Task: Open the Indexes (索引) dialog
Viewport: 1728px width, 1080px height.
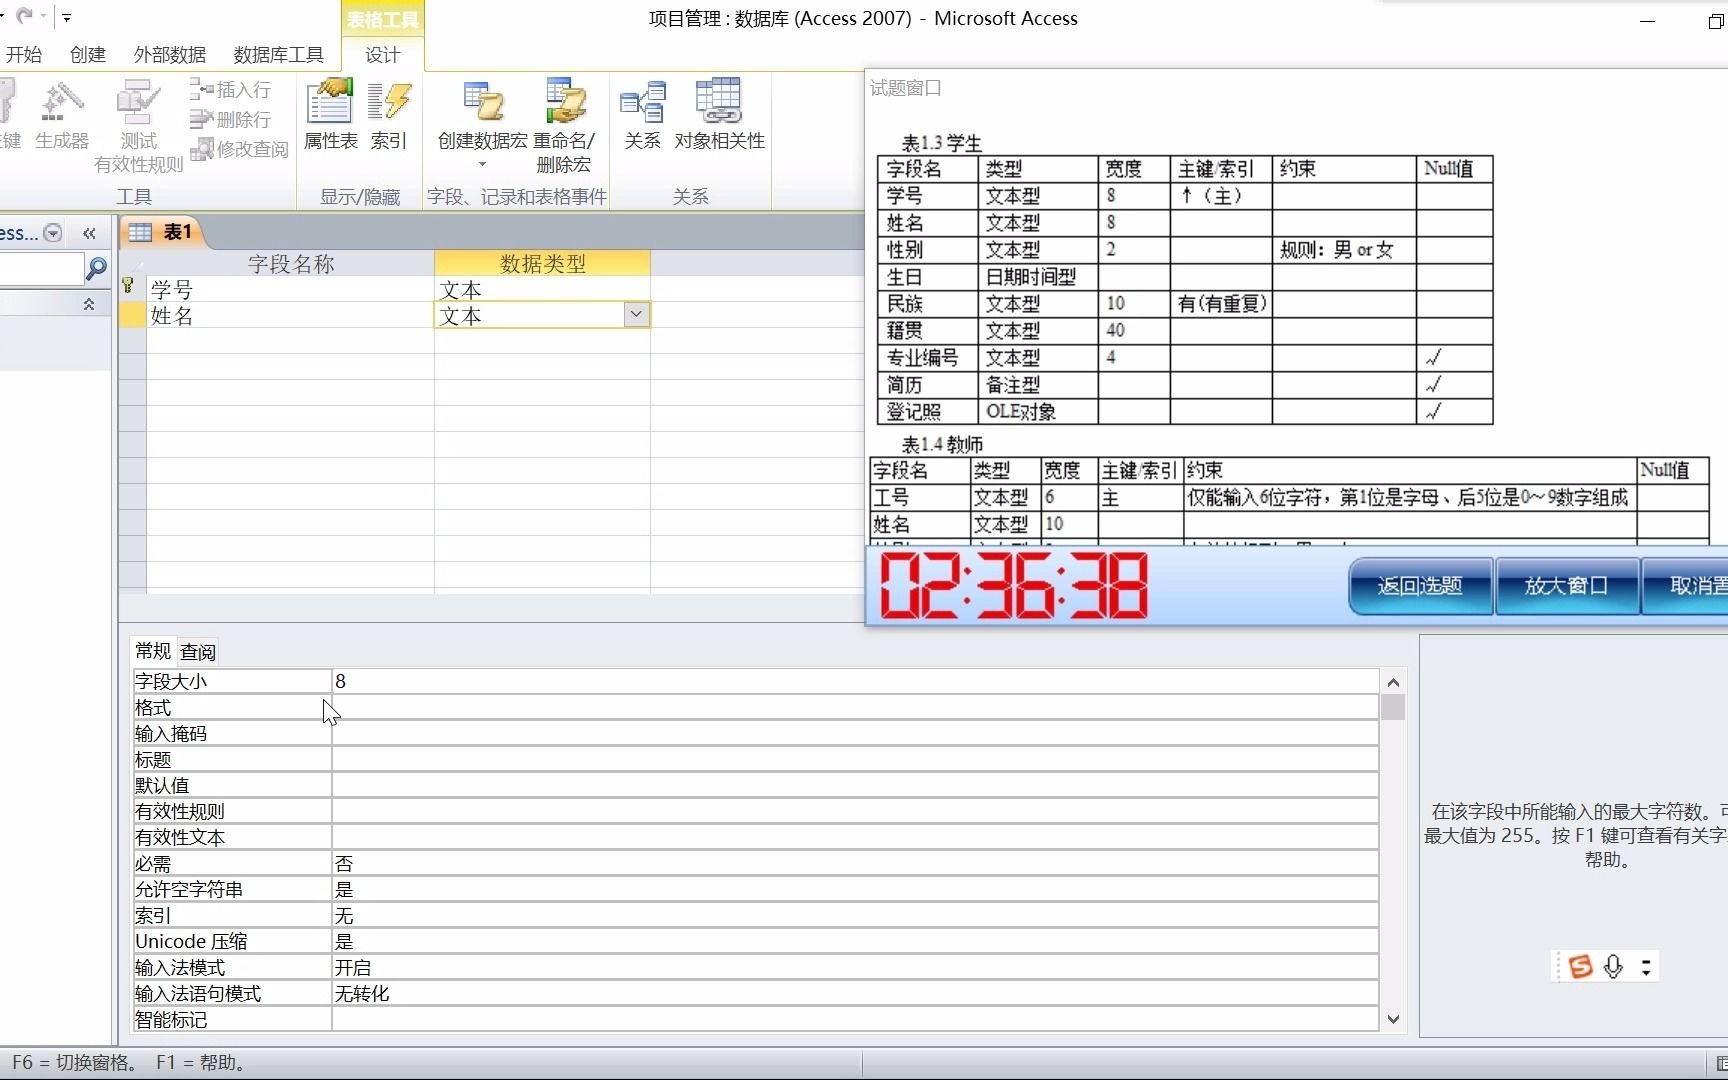Action: pos(389,115)
